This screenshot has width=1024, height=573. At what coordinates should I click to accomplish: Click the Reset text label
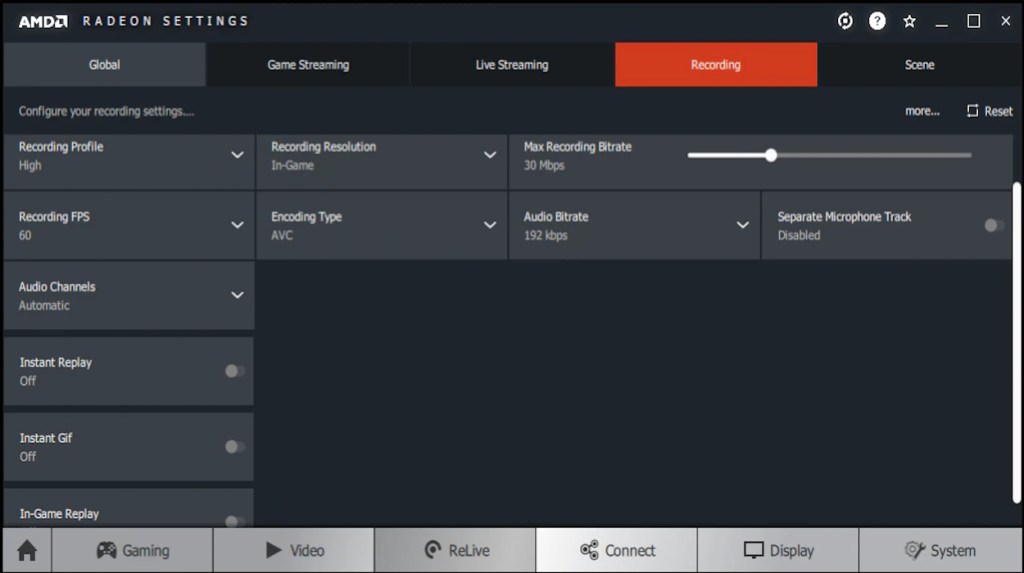(999, 111)
